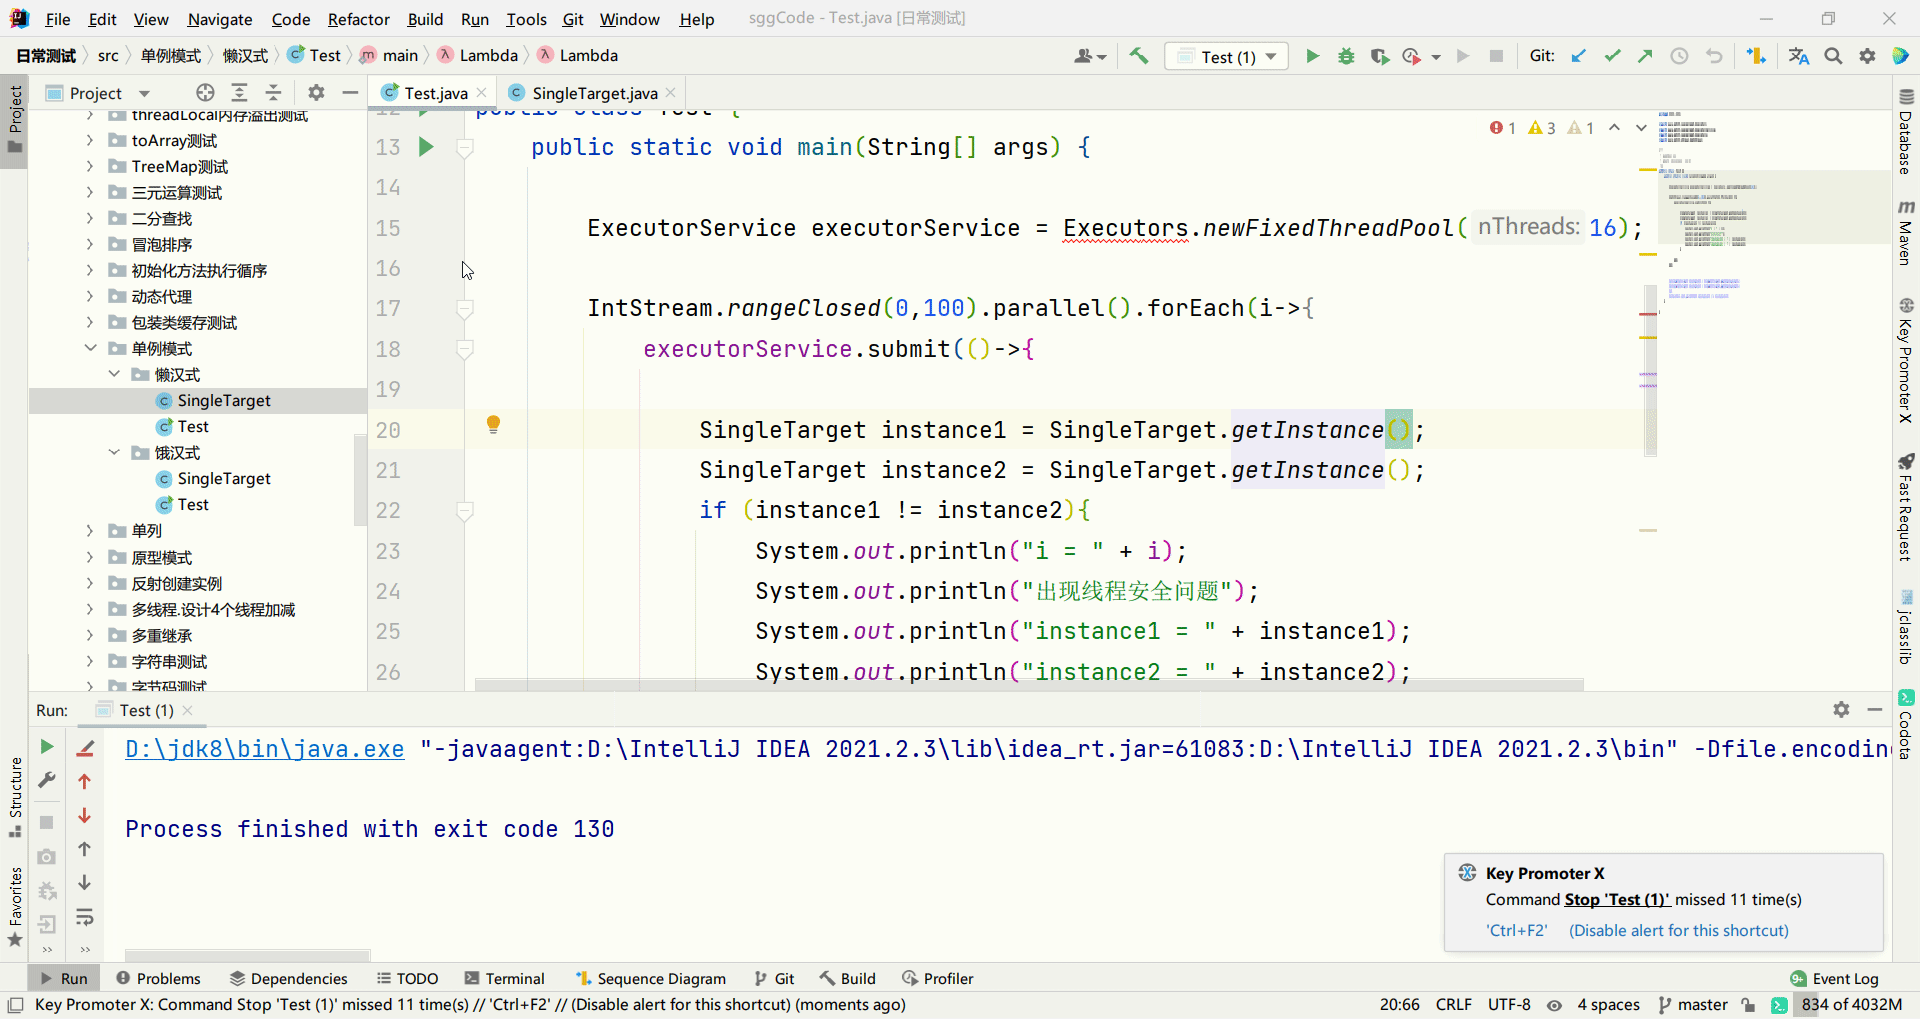Open the Test (1) run configuration dropdown

[1227, 56]
